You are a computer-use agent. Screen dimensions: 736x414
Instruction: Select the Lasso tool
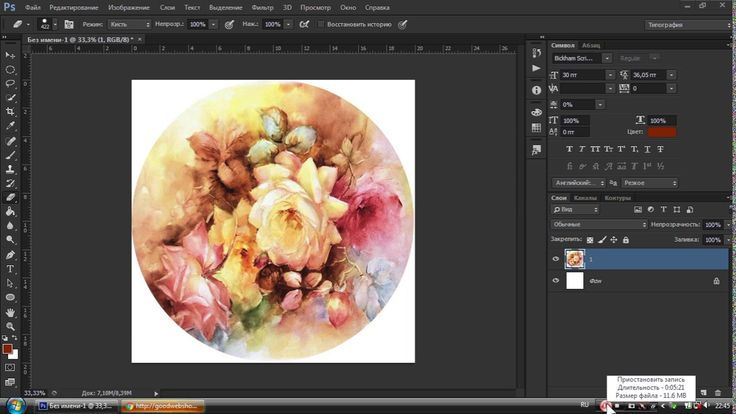click(x=10, y=84)
